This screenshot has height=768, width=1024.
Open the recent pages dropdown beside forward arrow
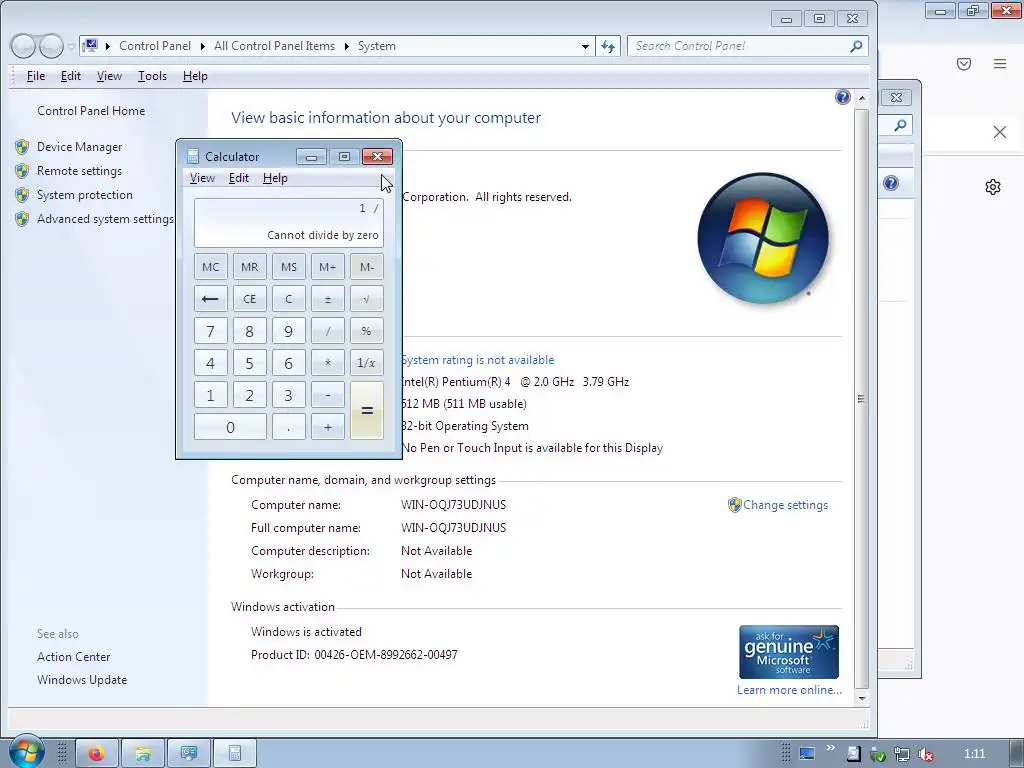[71, 46]
